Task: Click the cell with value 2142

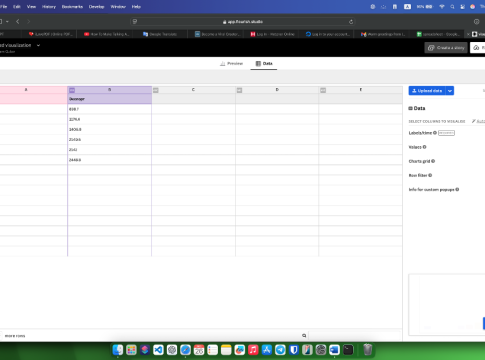Action: point(109,150)
